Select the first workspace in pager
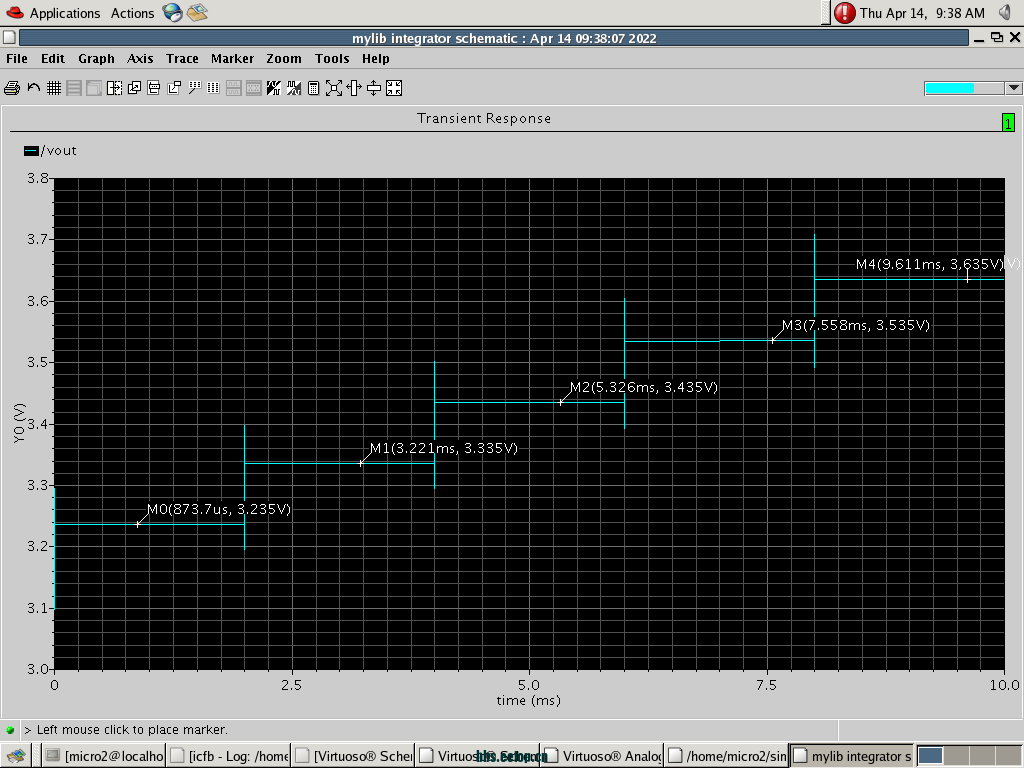Screen dimensions: 1024x768 [931, 756]
